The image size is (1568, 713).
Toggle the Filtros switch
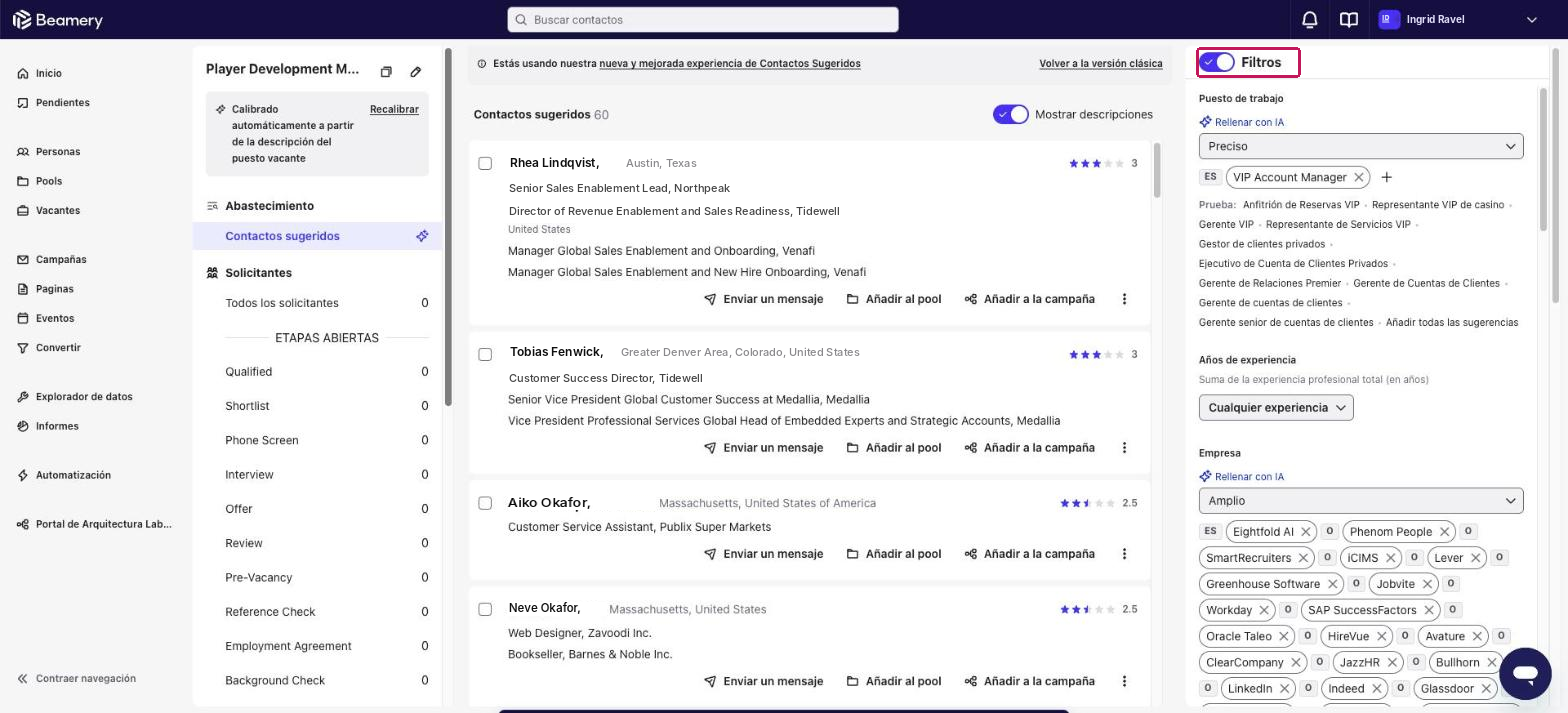pyautogui.click(x=1217, y=62)
